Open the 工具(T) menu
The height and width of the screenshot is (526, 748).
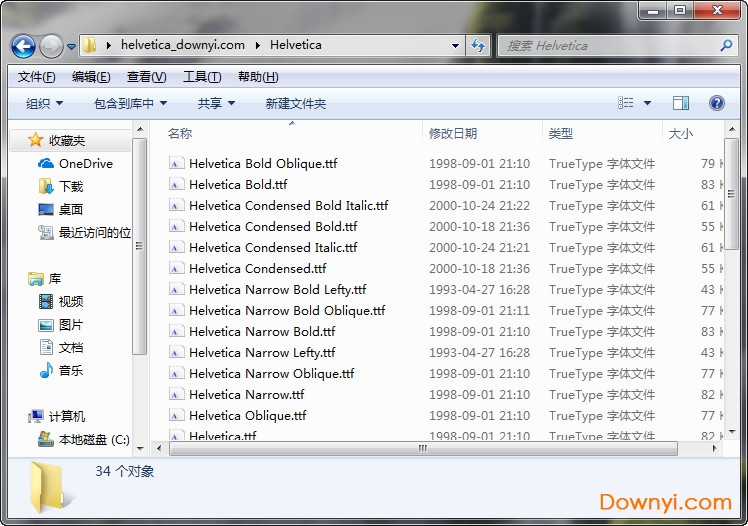[x=202, y=77]
